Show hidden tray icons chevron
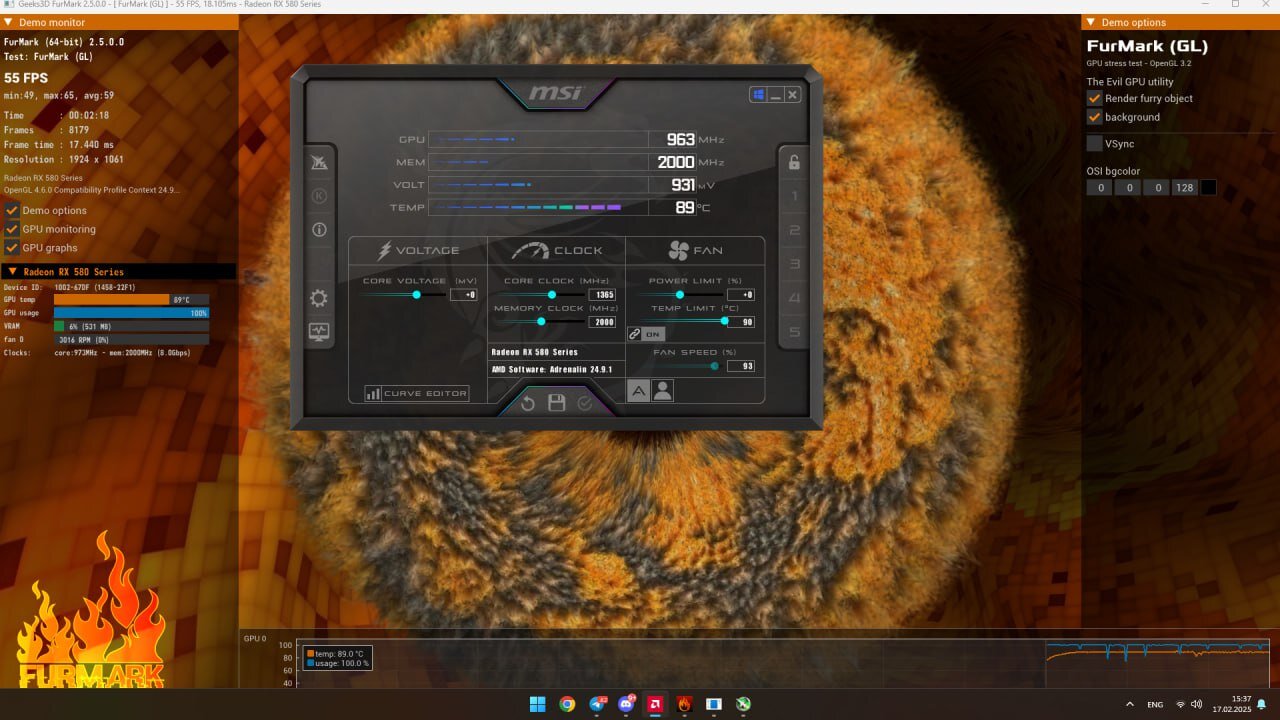Screen dimensions: 1280x720 [1130, 704]
